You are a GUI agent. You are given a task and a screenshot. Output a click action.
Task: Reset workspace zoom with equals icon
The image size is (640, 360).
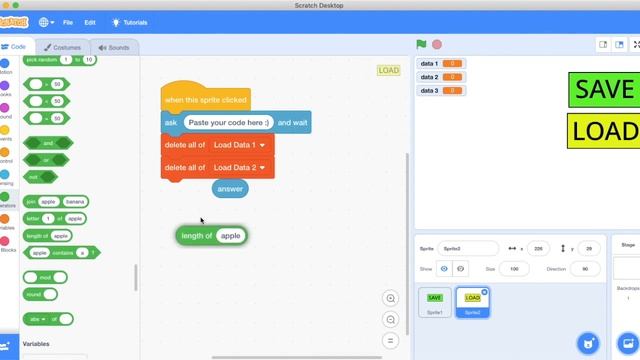(390, 341)
